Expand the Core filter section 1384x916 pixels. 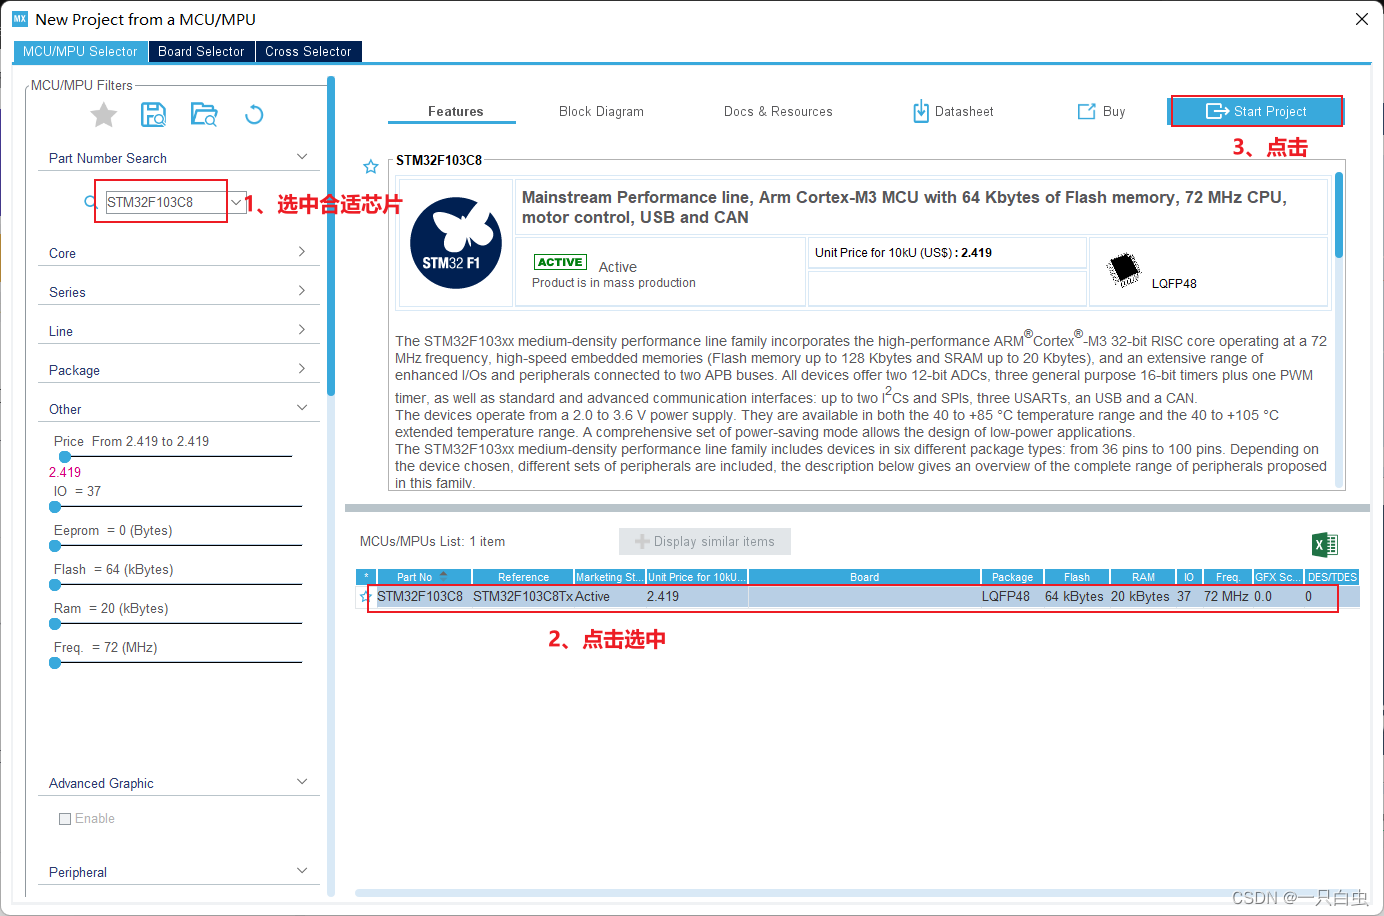[178, 253]
